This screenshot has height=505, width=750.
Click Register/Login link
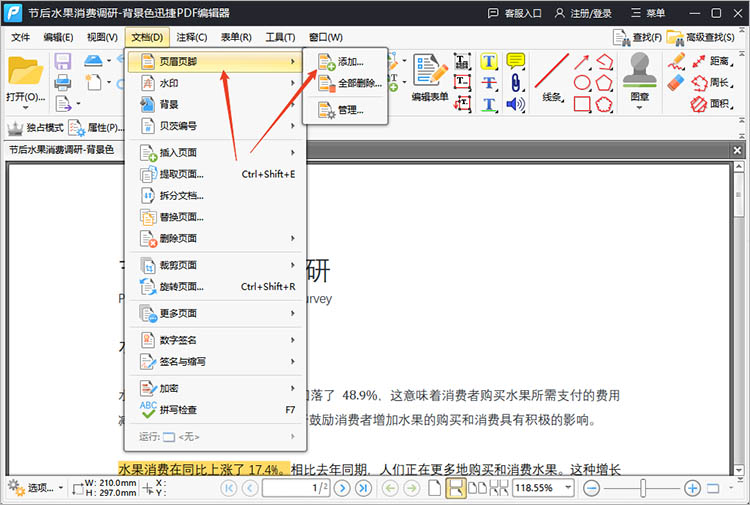pyautogui.click(x=583, y=13)
